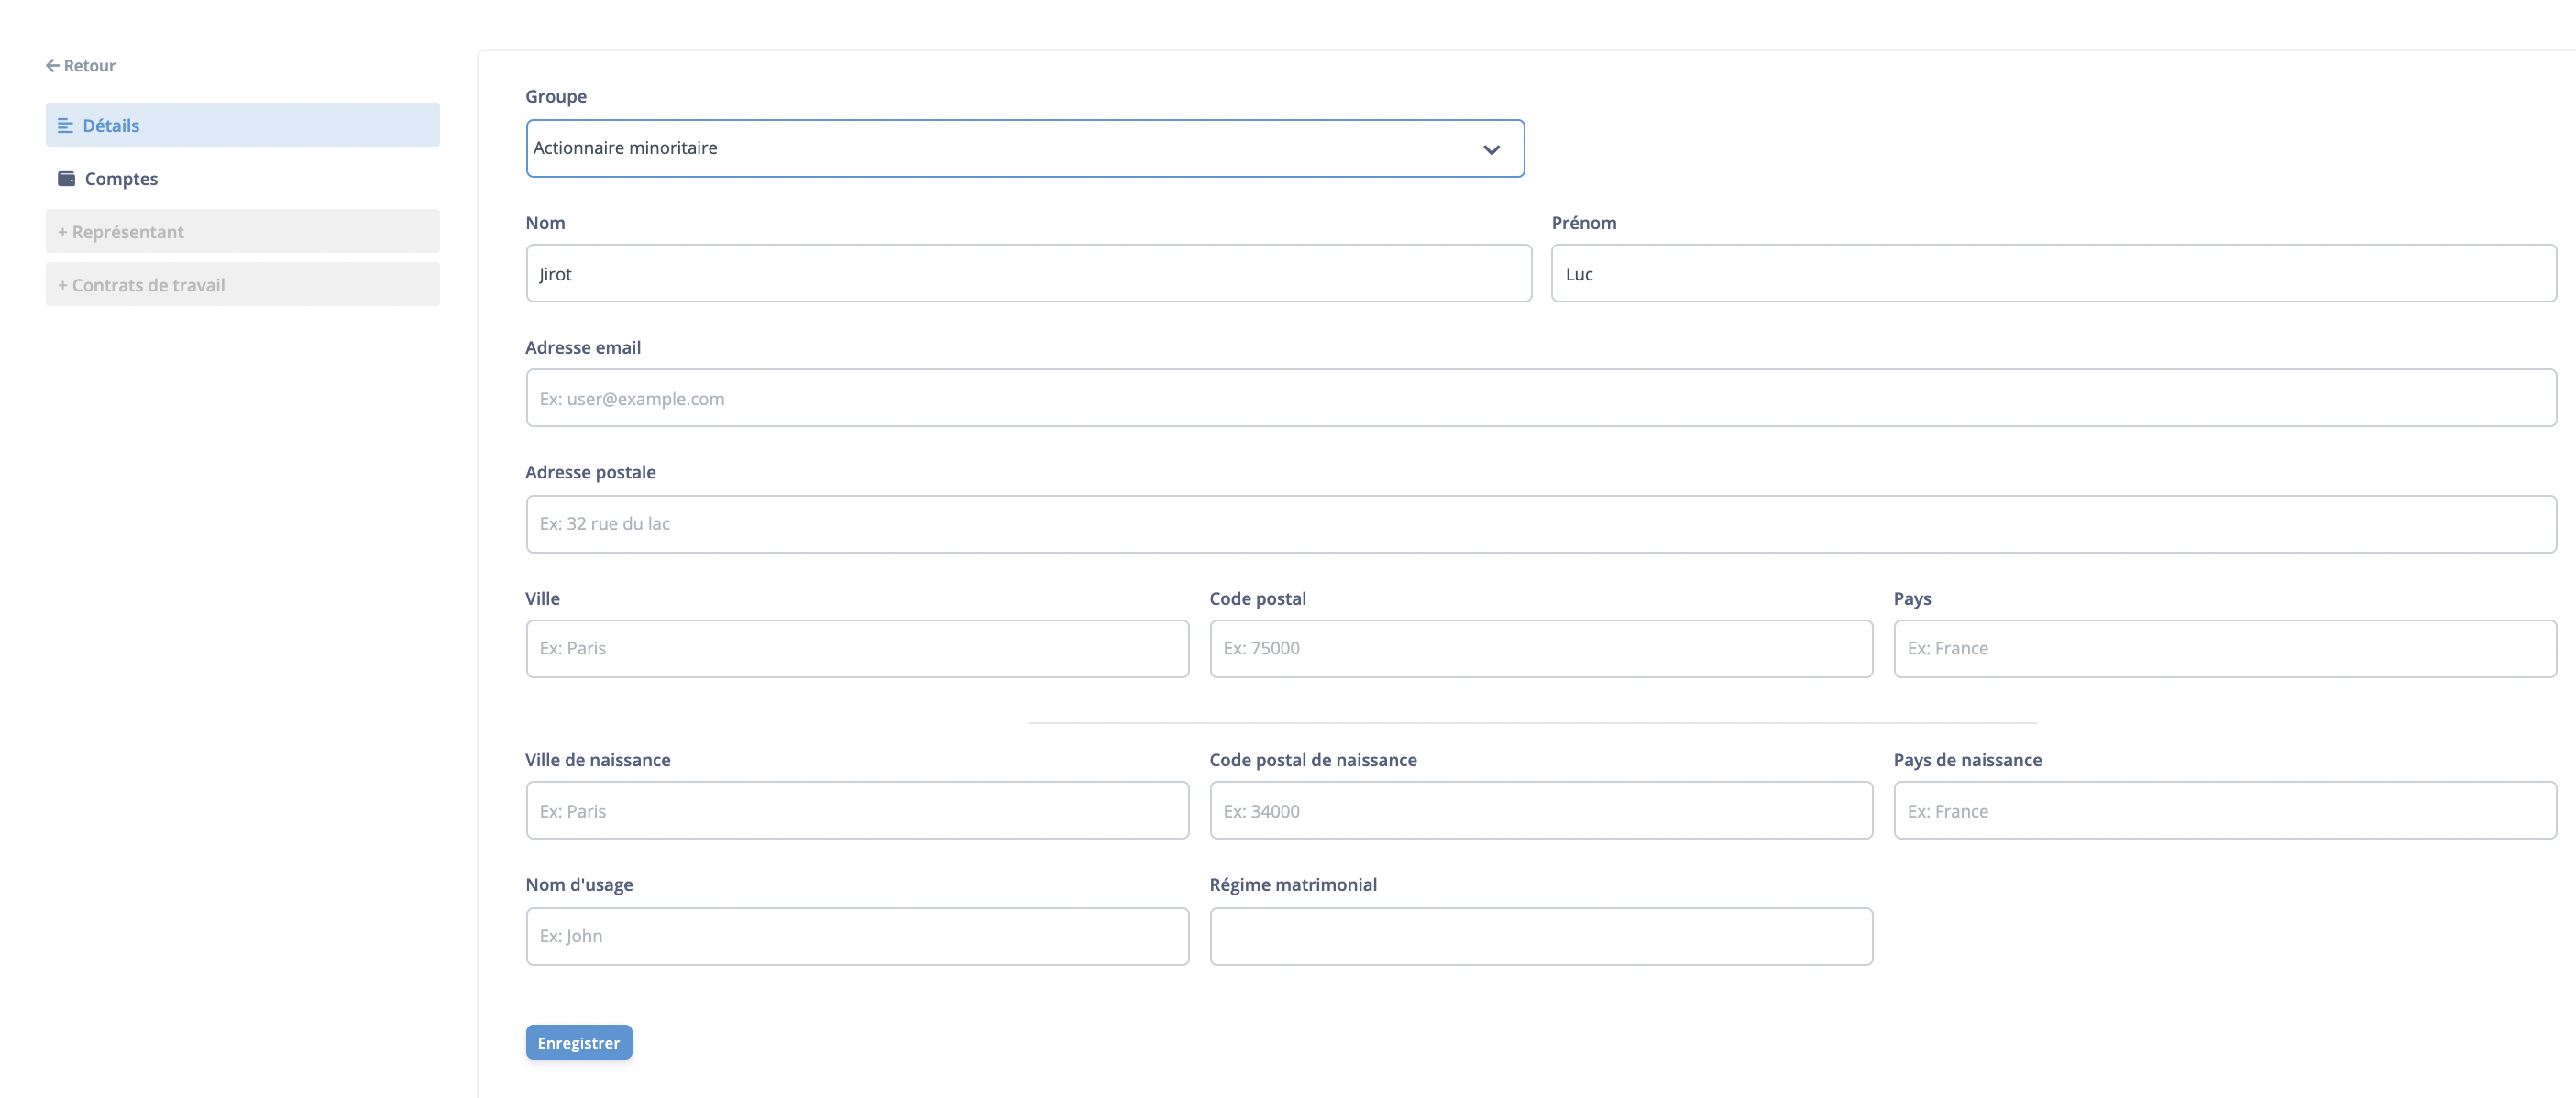Click the back arrow icon next to Retour

tap(53, 64)
